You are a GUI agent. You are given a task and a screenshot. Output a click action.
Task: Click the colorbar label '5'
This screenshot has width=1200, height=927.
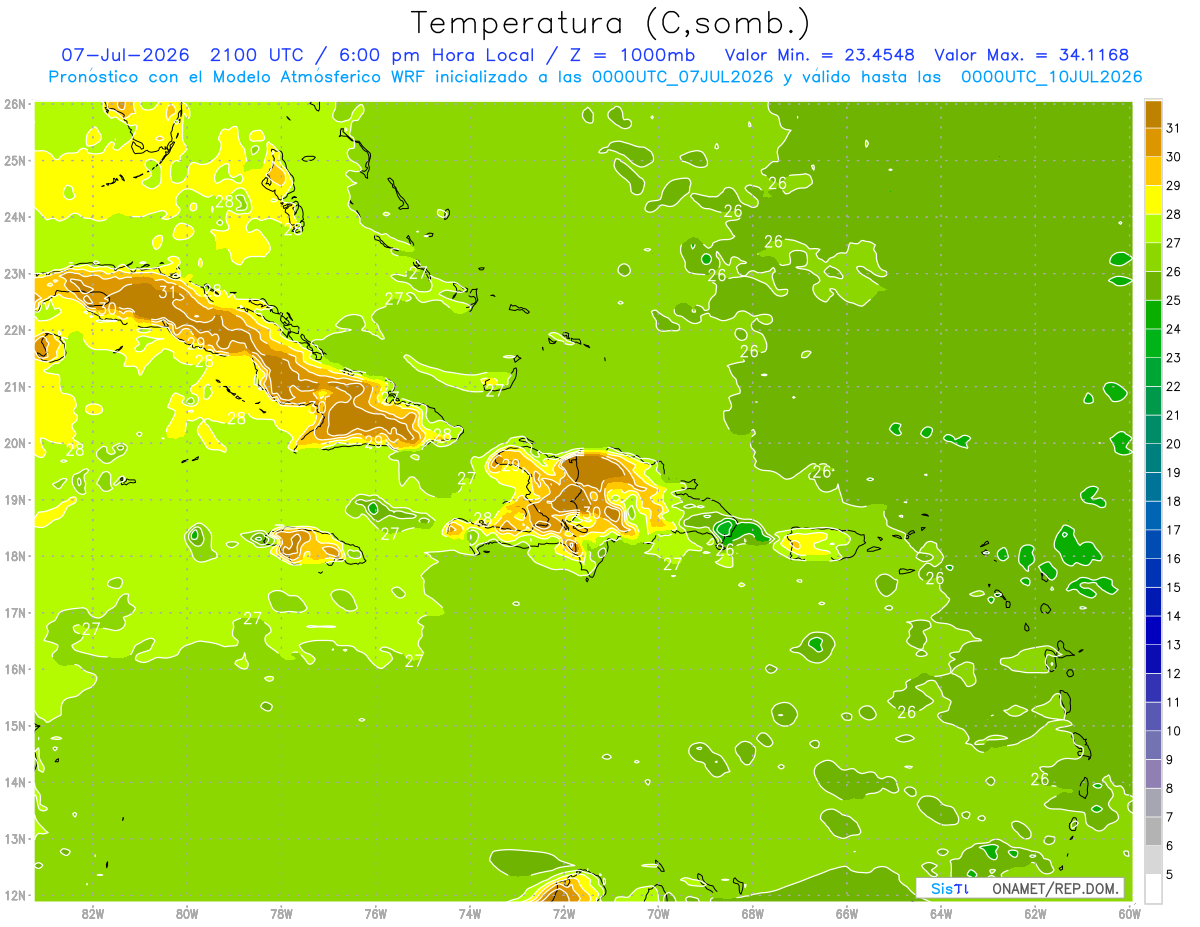point(1170,874)
